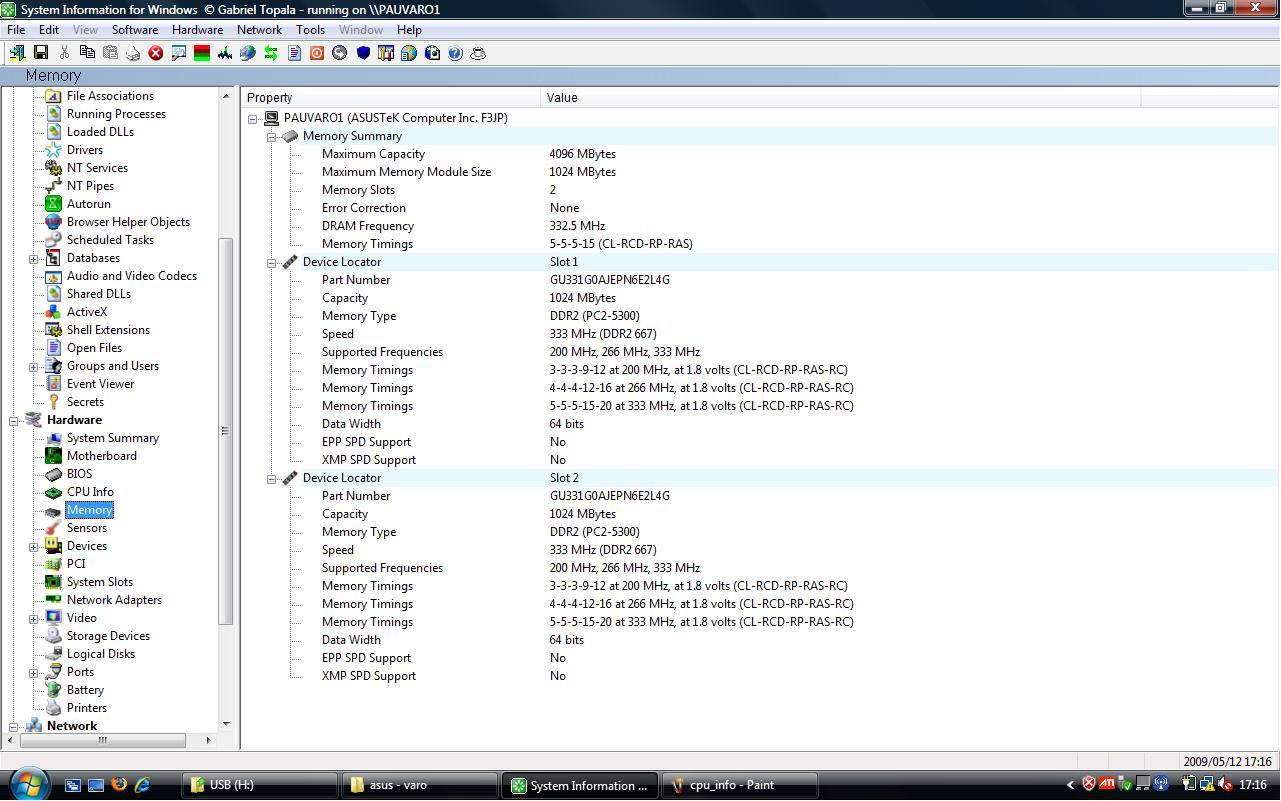
Task: Open Storage Devices in the tree
Action: coord(108,636)
